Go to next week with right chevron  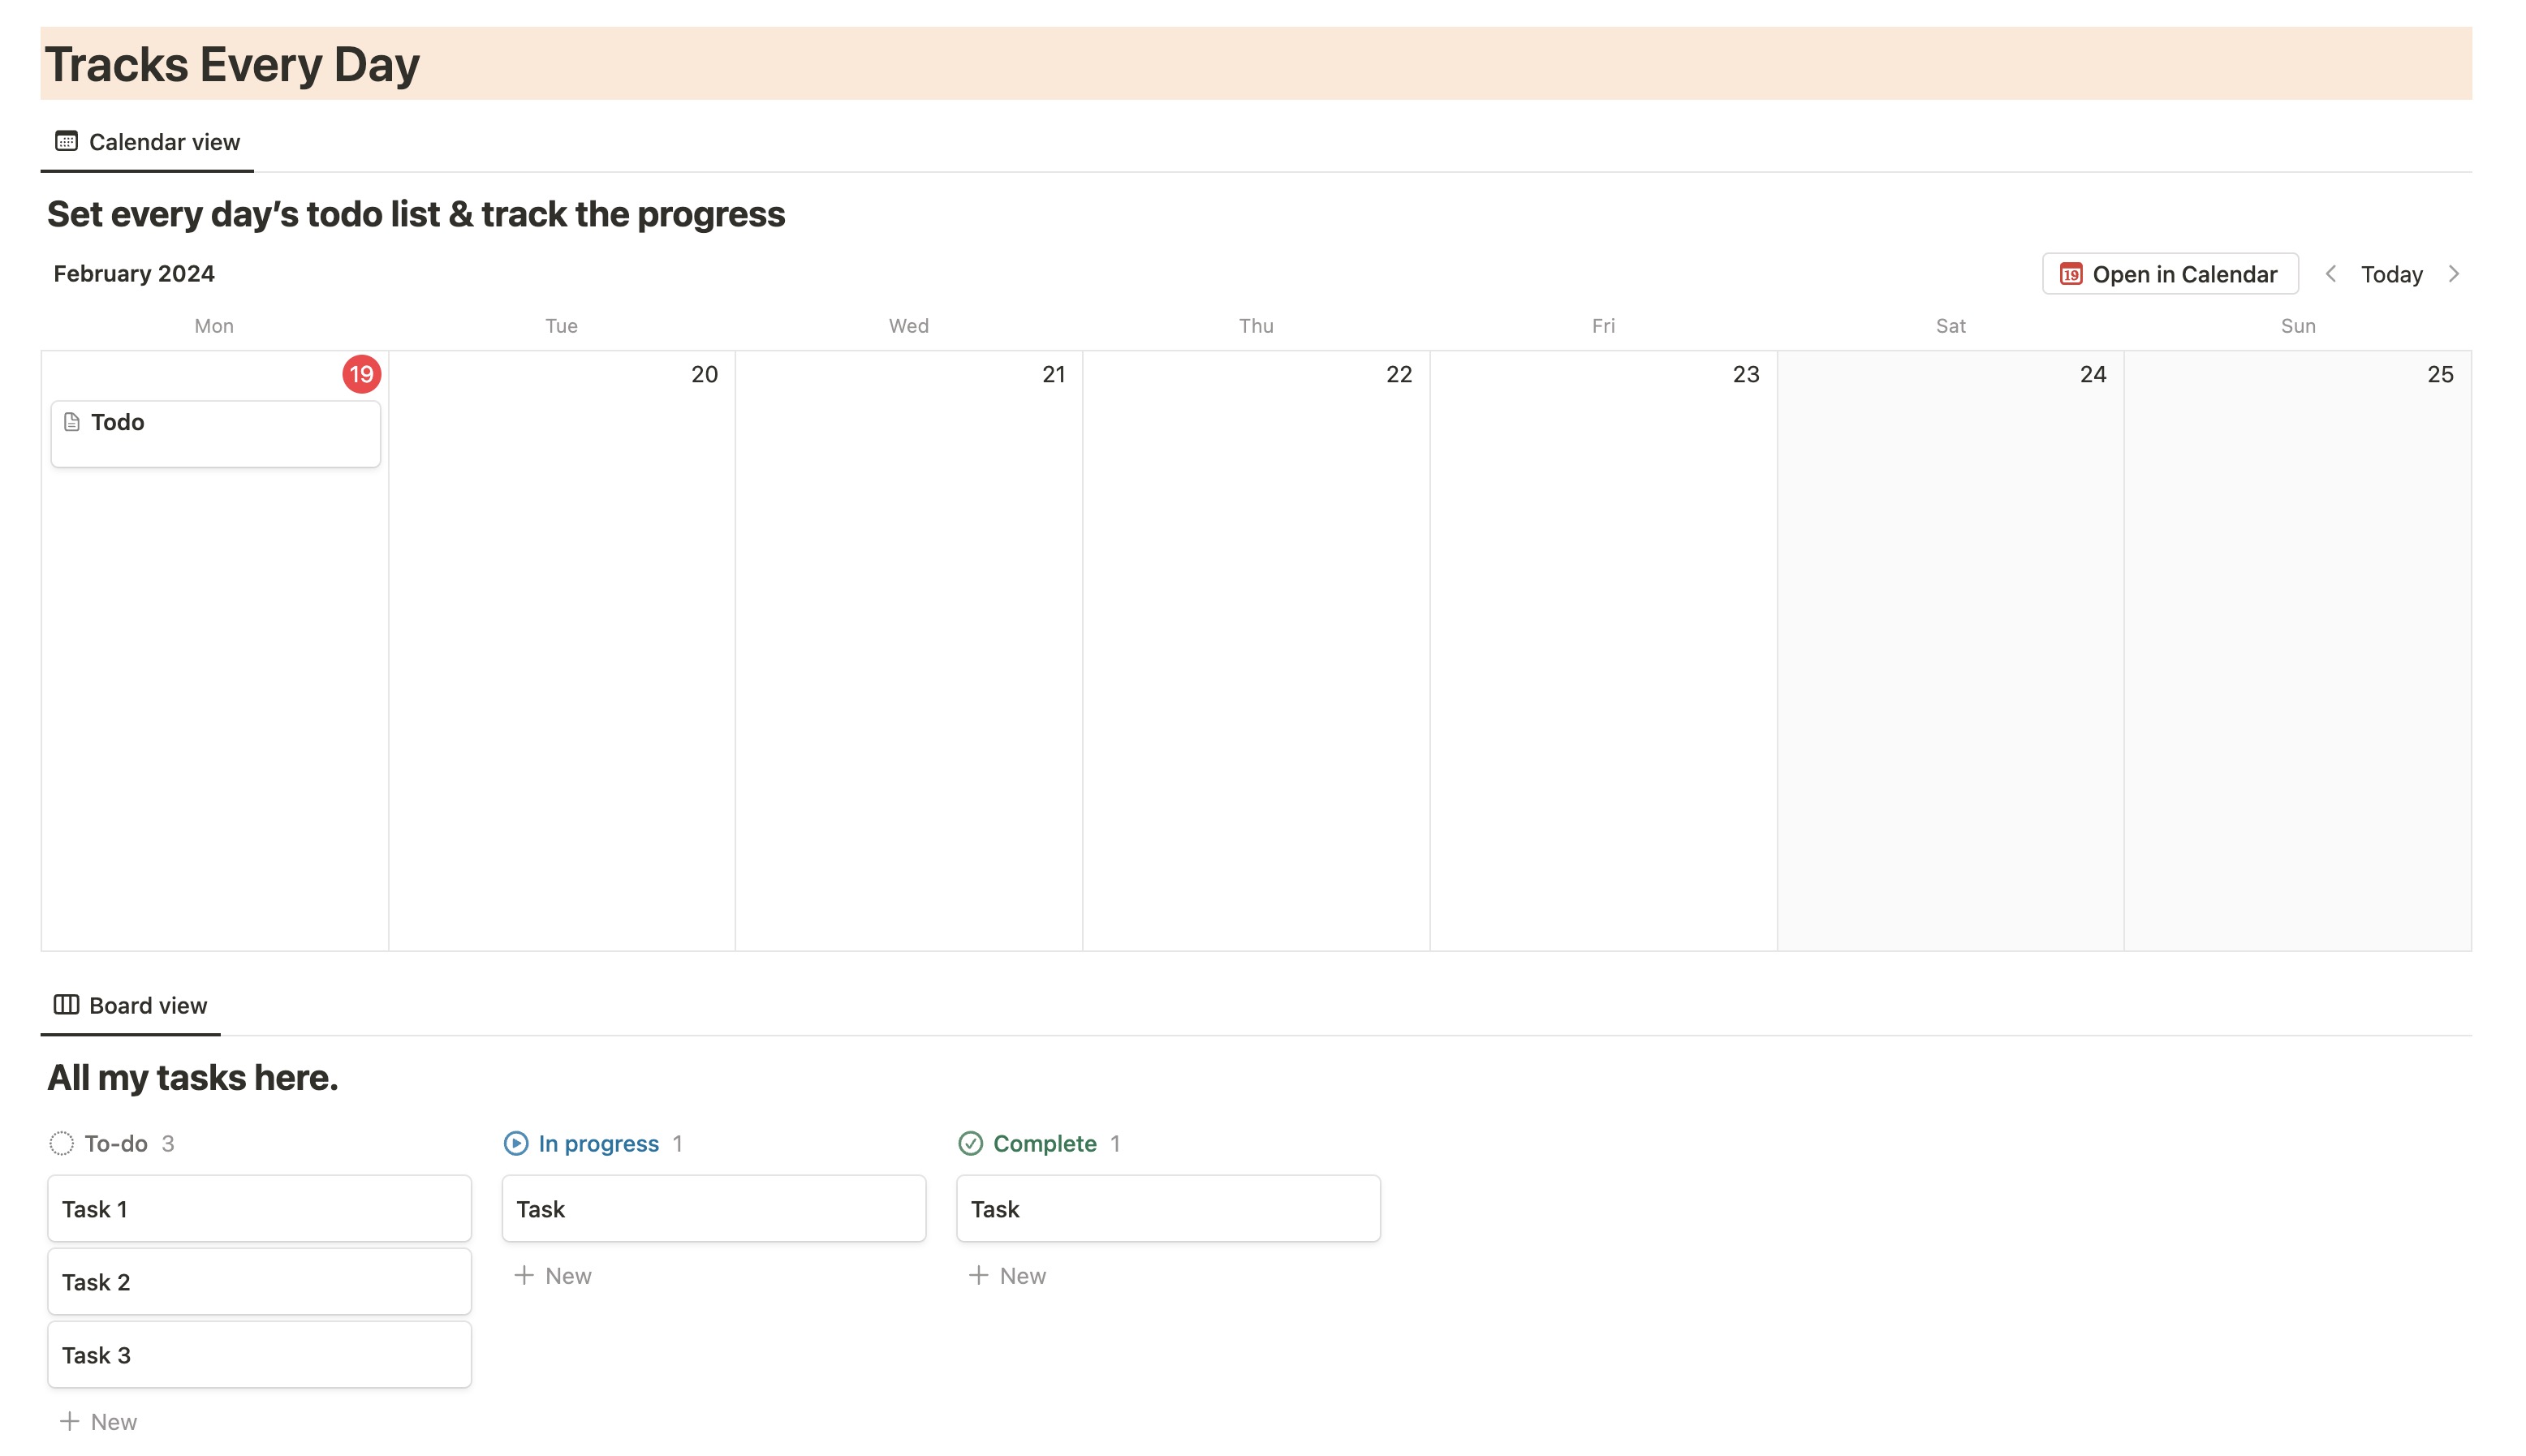[x=2454, y=274]
